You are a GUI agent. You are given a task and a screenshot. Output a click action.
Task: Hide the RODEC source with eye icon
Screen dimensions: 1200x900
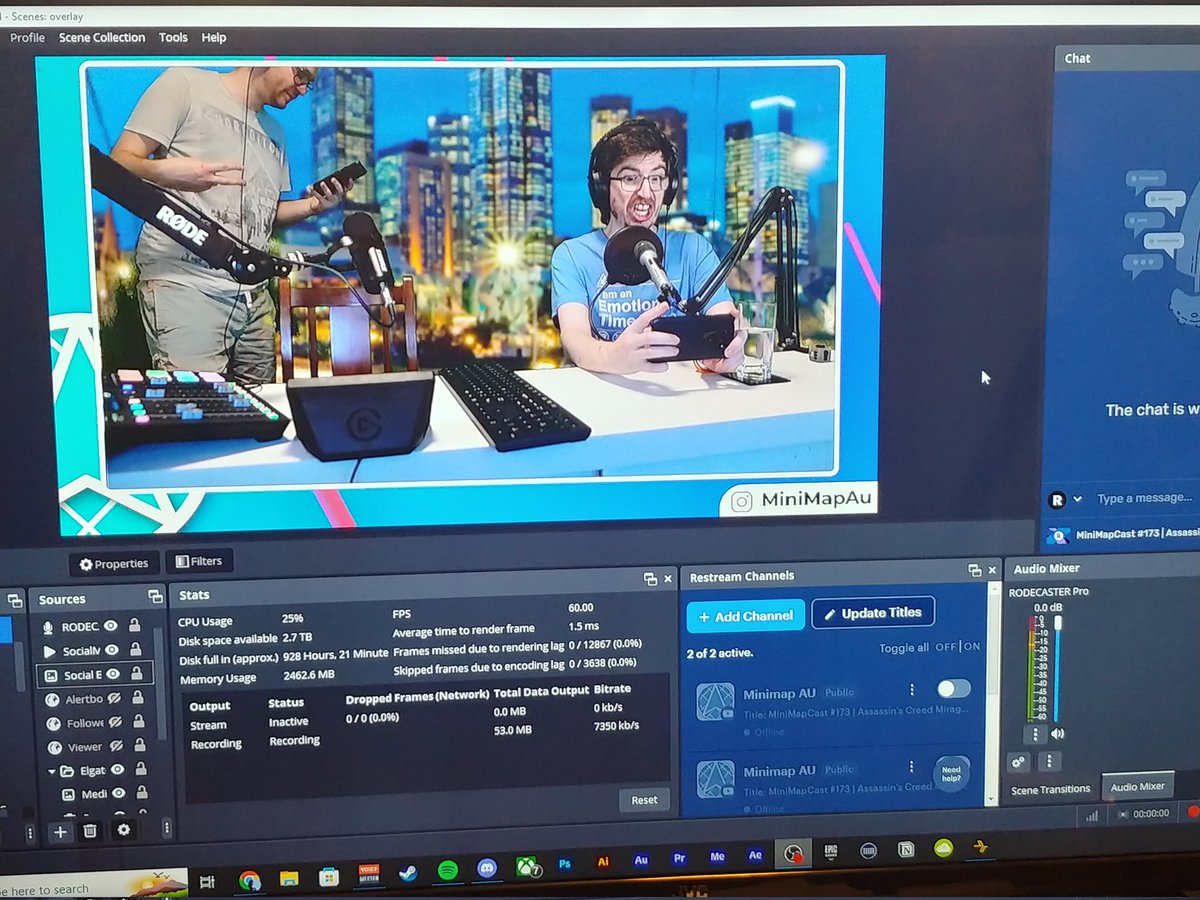(x=111, y=626)
